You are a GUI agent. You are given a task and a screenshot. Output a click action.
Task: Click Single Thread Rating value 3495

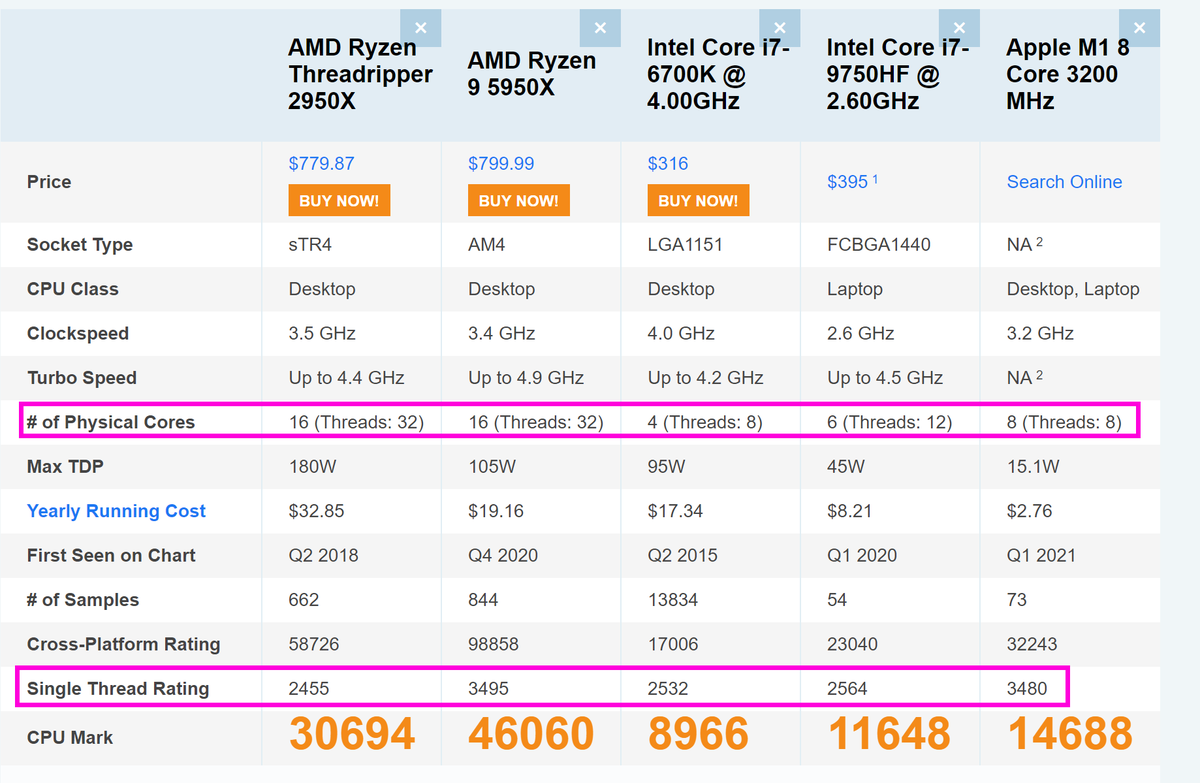[489, 688]
